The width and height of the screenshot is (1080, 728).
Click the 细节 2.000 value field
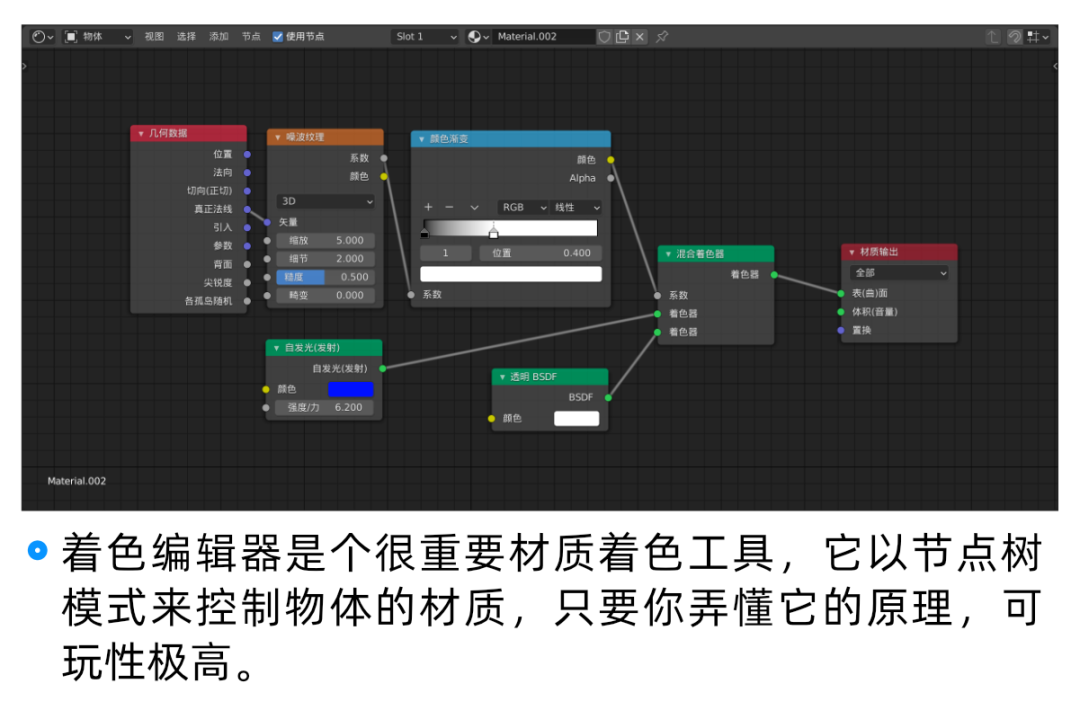[326, 258]
